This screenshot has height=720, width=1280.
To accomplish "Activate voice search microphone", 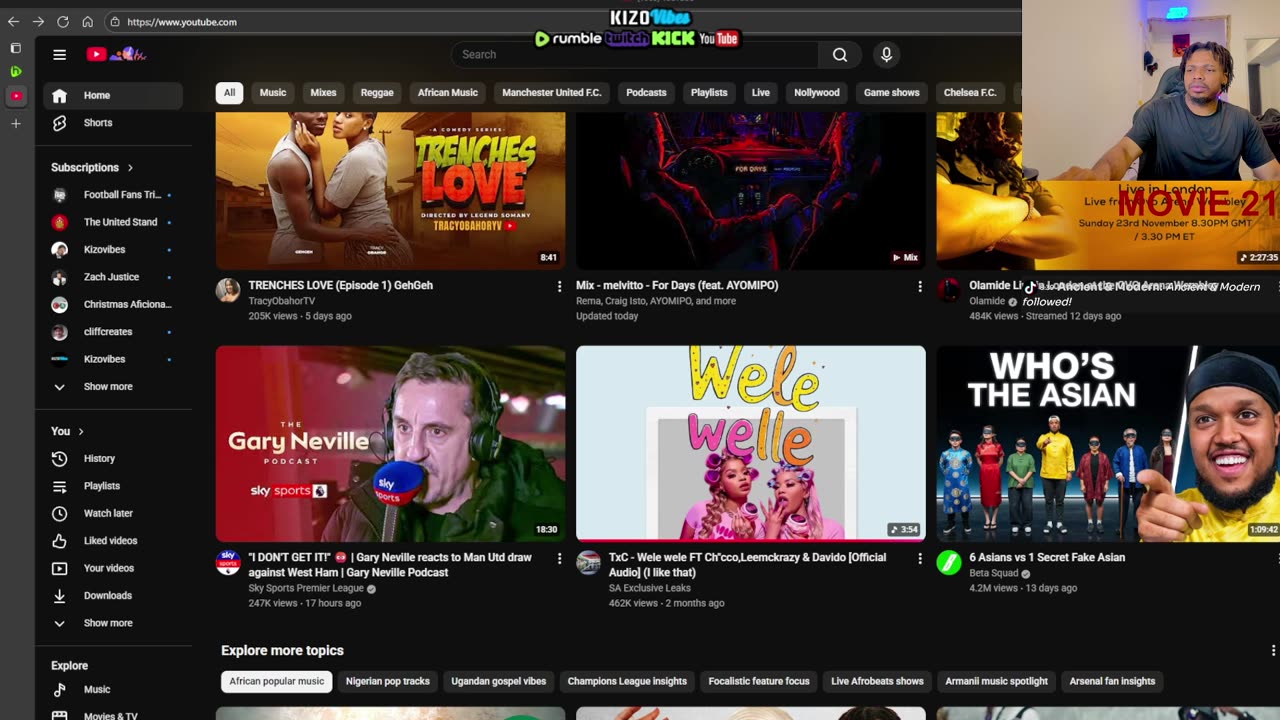I will coord(886,55).
